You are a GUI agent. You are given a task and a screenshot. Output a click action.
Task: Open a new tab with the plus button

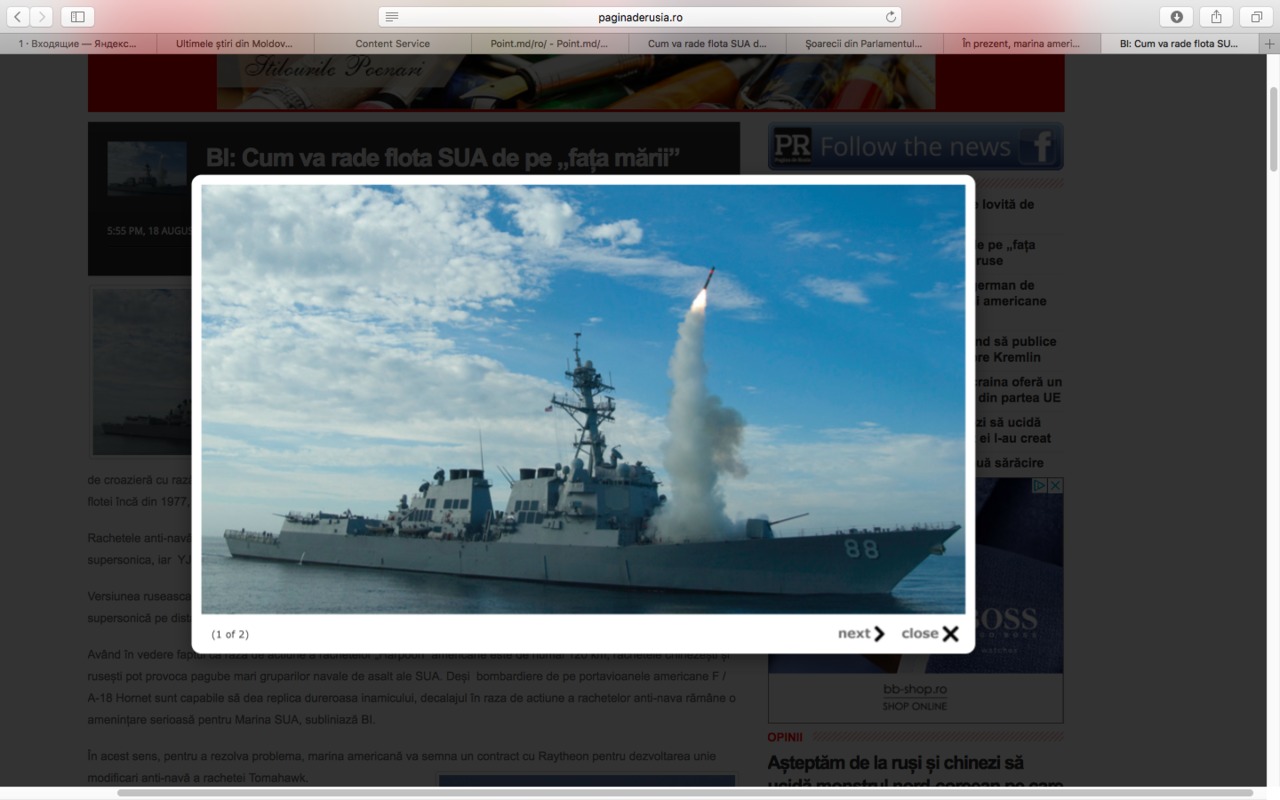click(1270, 44)
